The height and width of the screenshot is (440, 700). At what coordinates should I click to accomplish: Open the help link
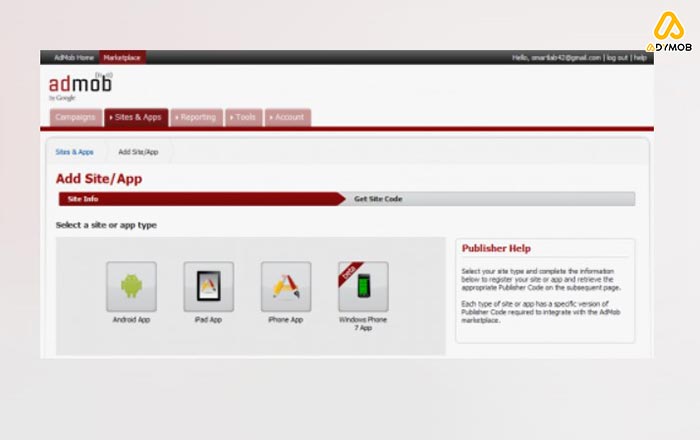click(x=640, y=58)
